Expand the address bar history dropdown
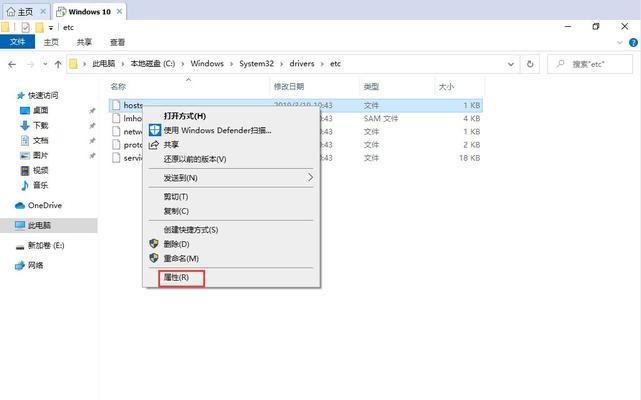Viewport: 641px width, 400px height. pos(511,64)
